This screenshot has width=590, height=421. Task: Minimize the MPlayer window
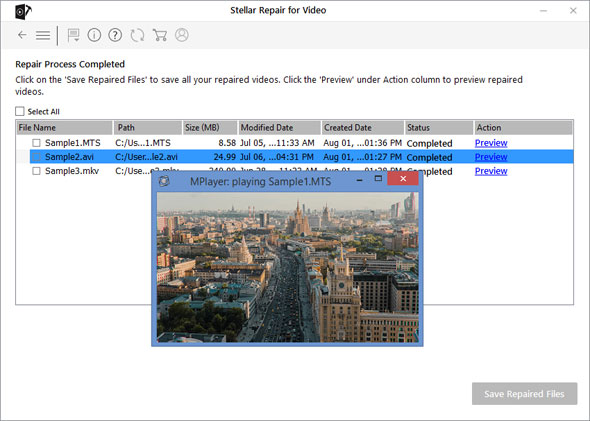pyautogui.click(x=359, y=180)
